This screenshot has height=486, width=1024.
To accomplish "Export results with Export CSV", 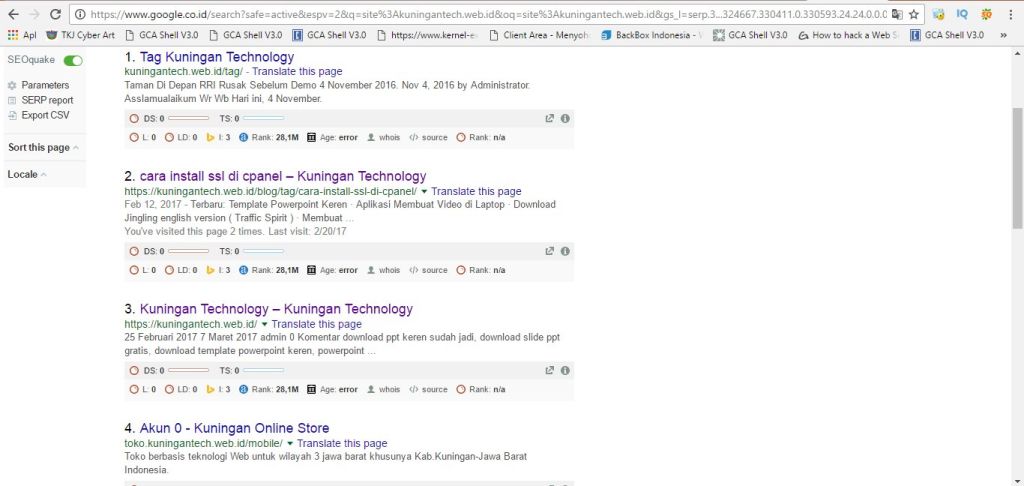I will click(39, 115).
